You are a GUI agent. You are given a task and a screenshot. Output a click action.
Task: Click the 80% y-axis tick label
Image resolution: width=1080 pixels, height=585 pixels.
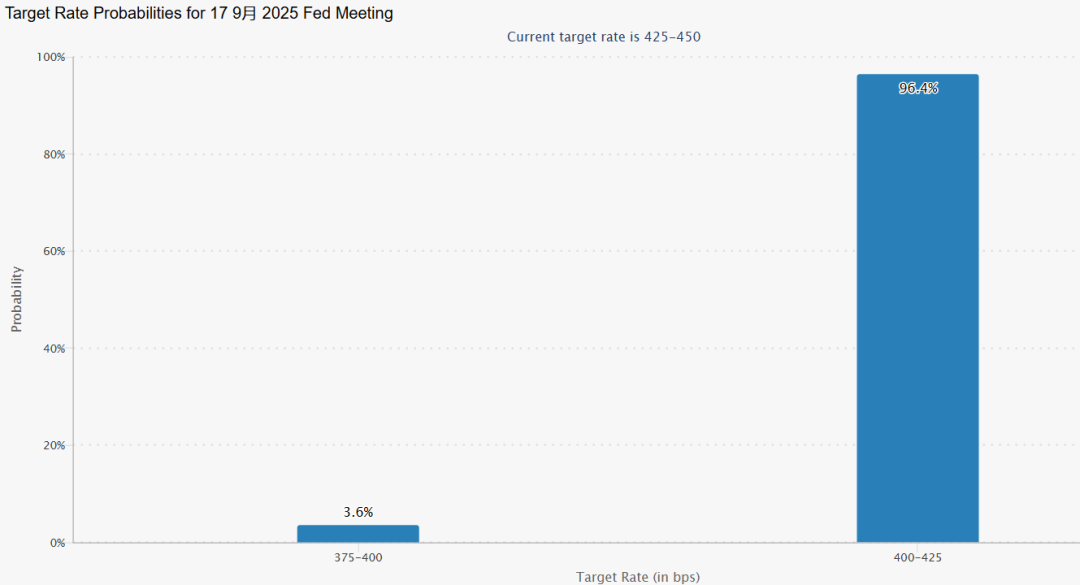(x=52, y=154)
